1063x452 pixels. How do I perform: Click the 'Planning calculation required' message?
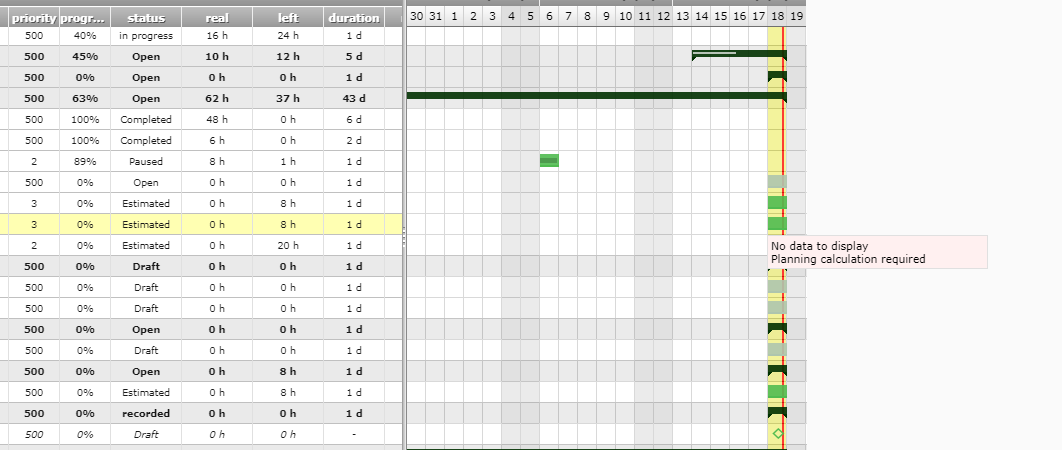coord(848,259)
